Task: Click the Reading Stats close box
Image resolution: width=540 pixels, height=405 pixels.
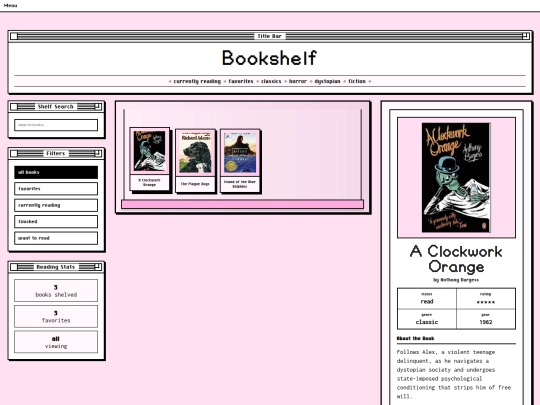Action: (x=14, y=267)
